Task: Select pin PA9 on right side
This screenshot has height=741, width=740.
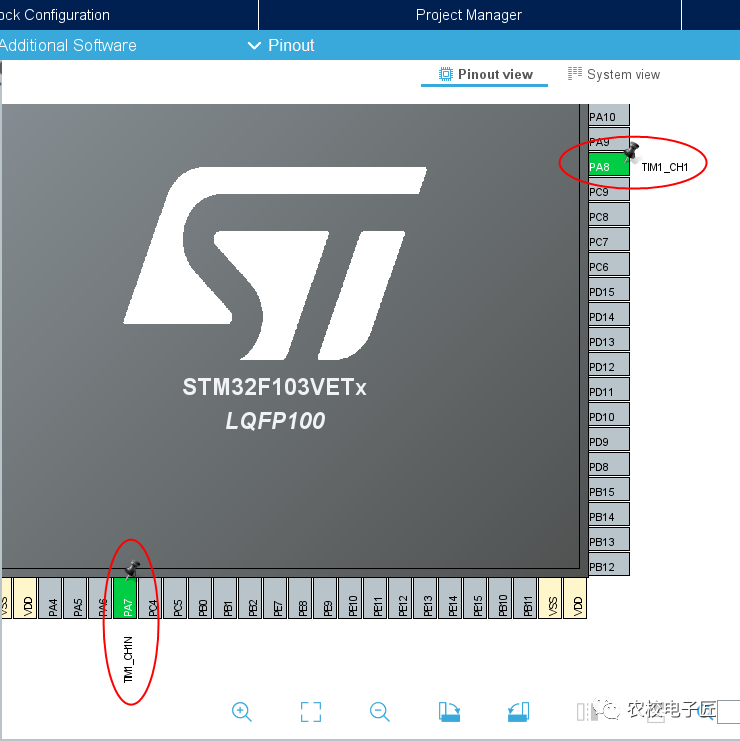Action: coord(609,139)
